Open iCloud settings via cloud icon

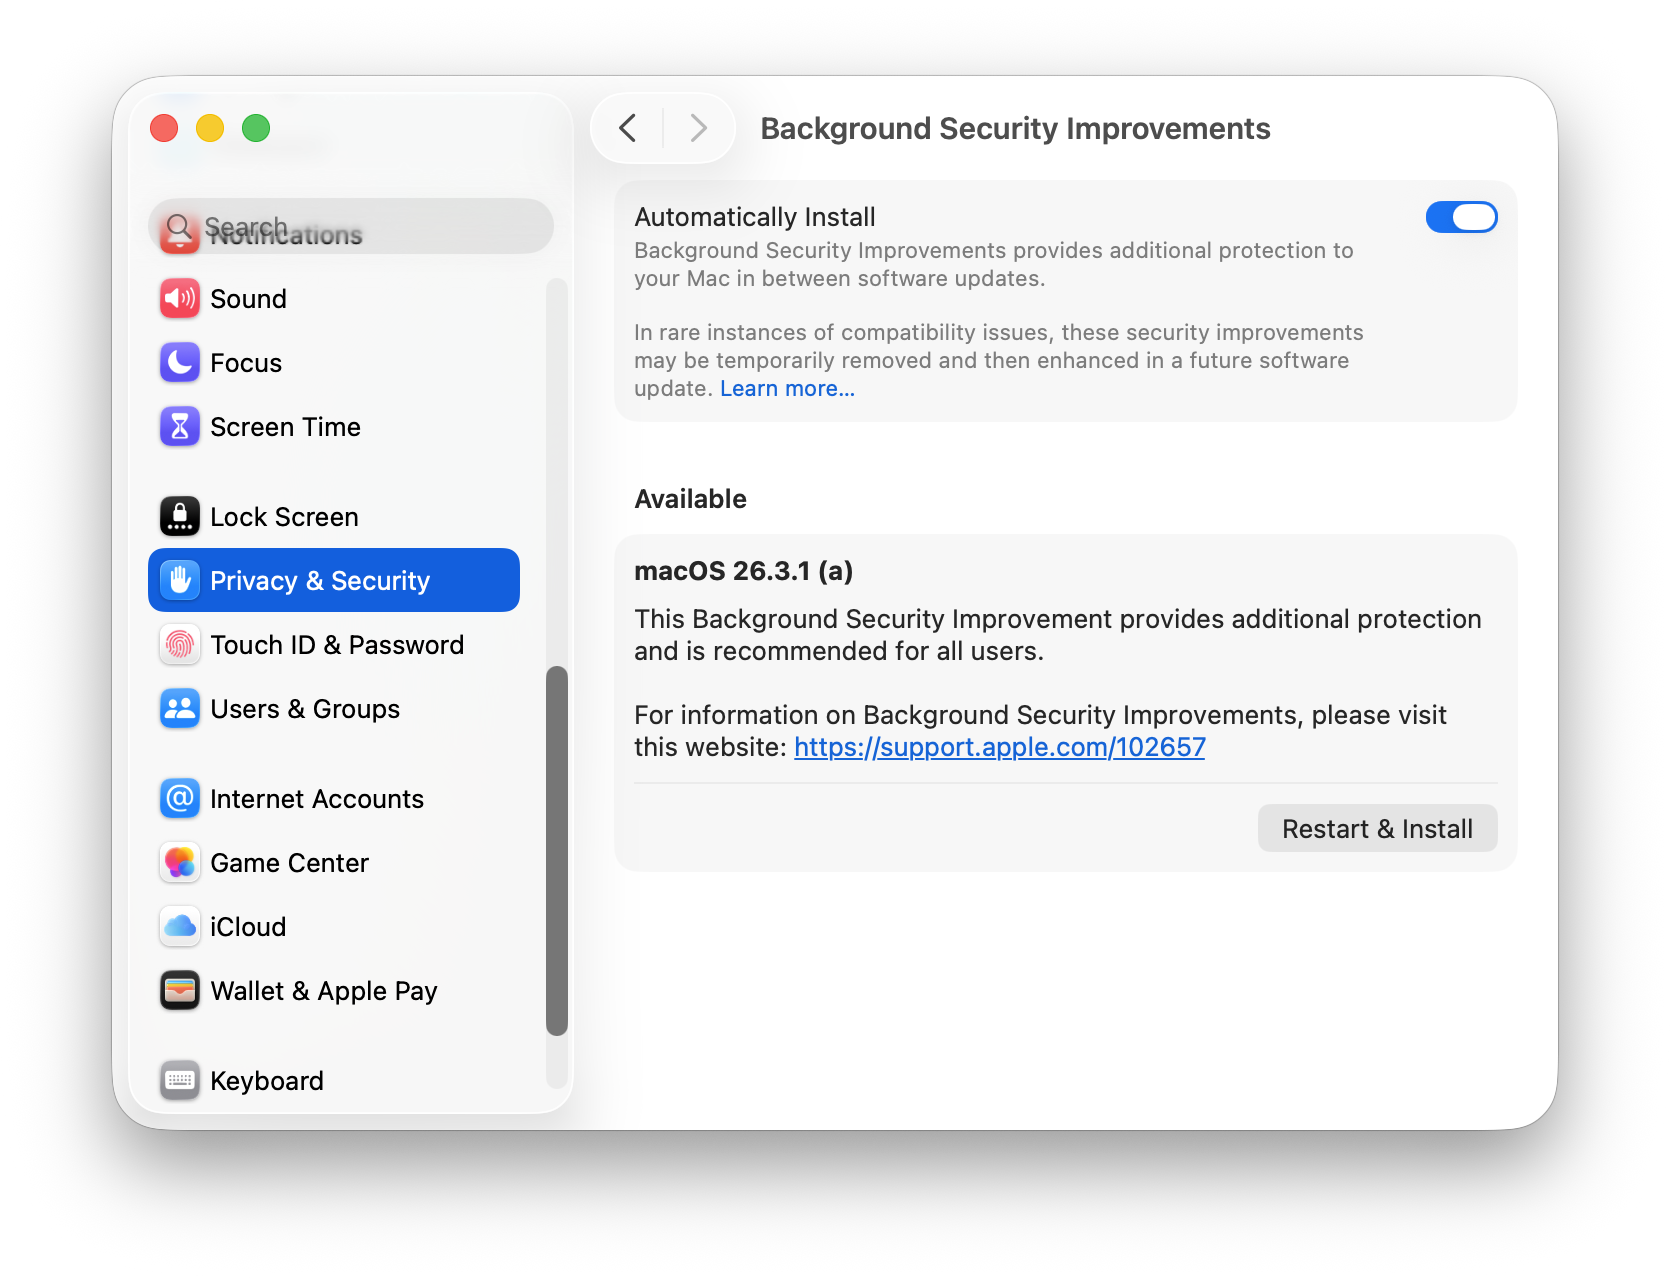point(179,926)
